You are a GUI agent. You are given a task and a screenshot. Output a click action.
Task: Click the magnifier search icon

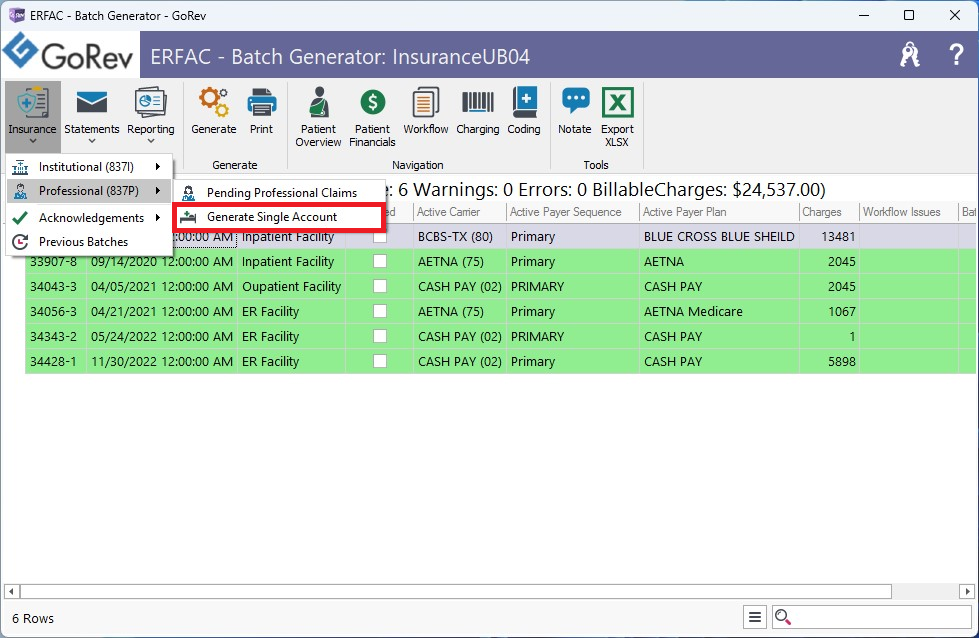point(783,617)
